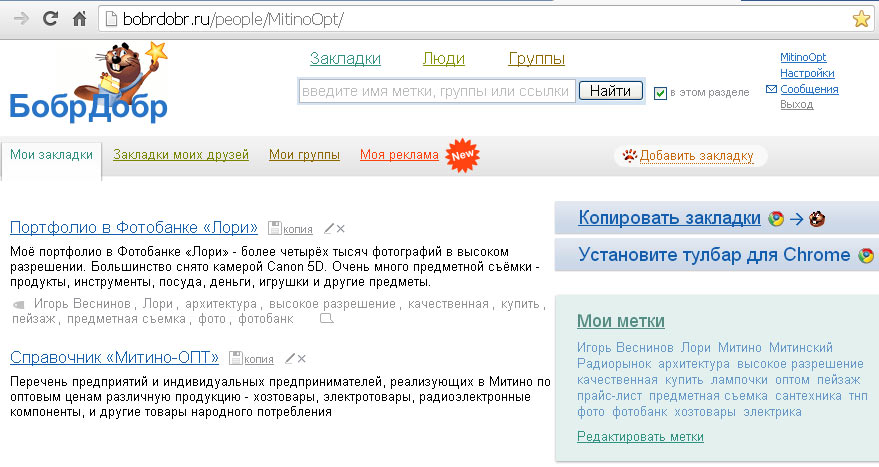The width and height of the screenshot is (879, 467).
Task: Click 'тнп' tag in Мои метки
Action: (858, 396)
